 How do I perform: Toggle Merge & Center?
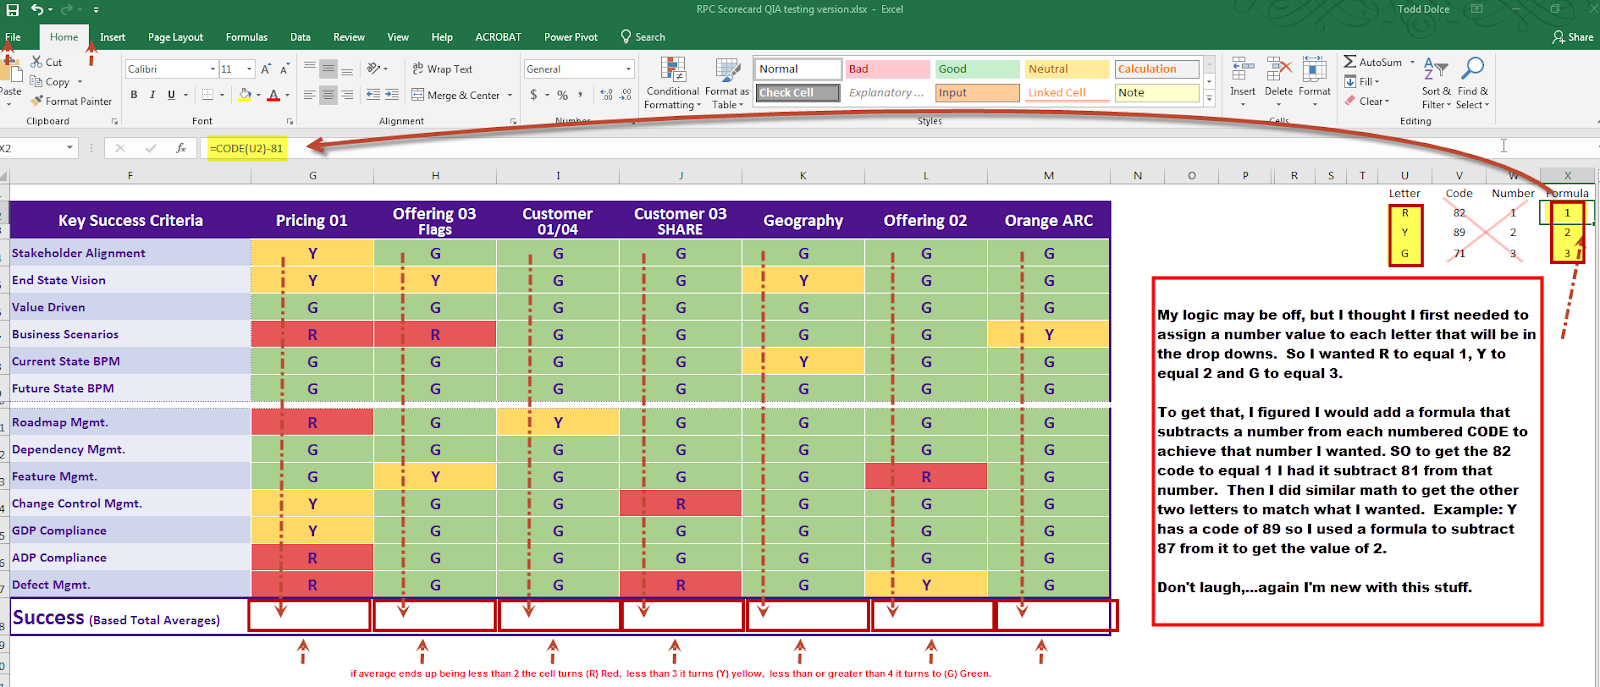pyautogui.click(x=456, y=95)
